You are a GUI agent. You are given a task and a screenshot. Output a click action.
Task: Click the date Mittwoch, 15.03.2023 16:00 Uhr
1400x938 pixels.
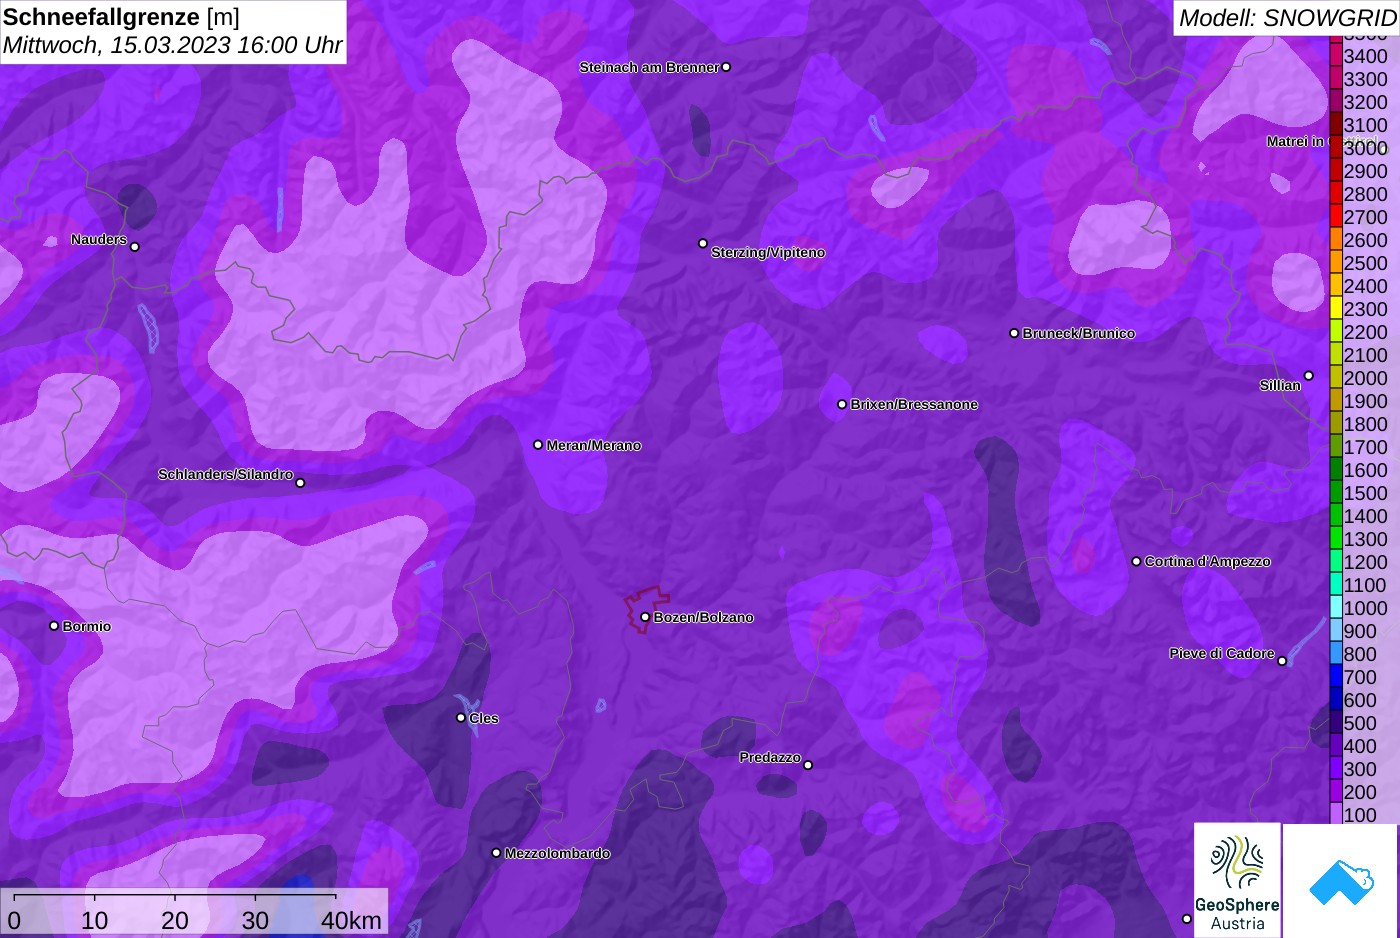[x=172, y=45]
